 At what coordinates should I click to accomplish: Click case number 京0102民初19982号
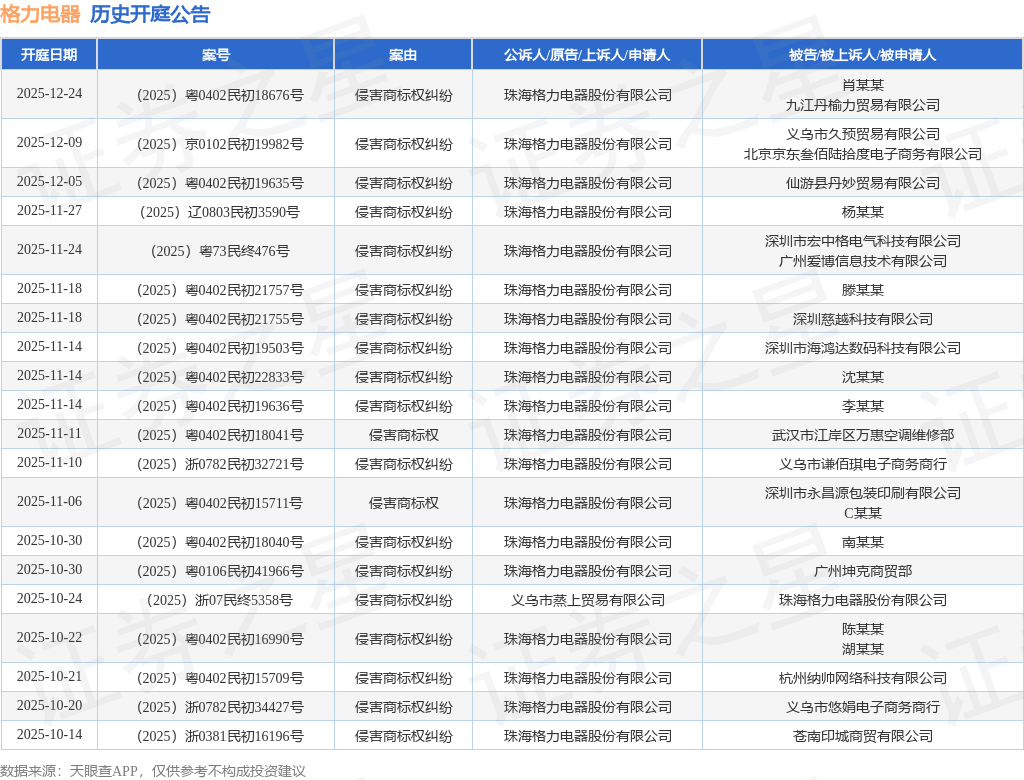click(x=220, y=144)
